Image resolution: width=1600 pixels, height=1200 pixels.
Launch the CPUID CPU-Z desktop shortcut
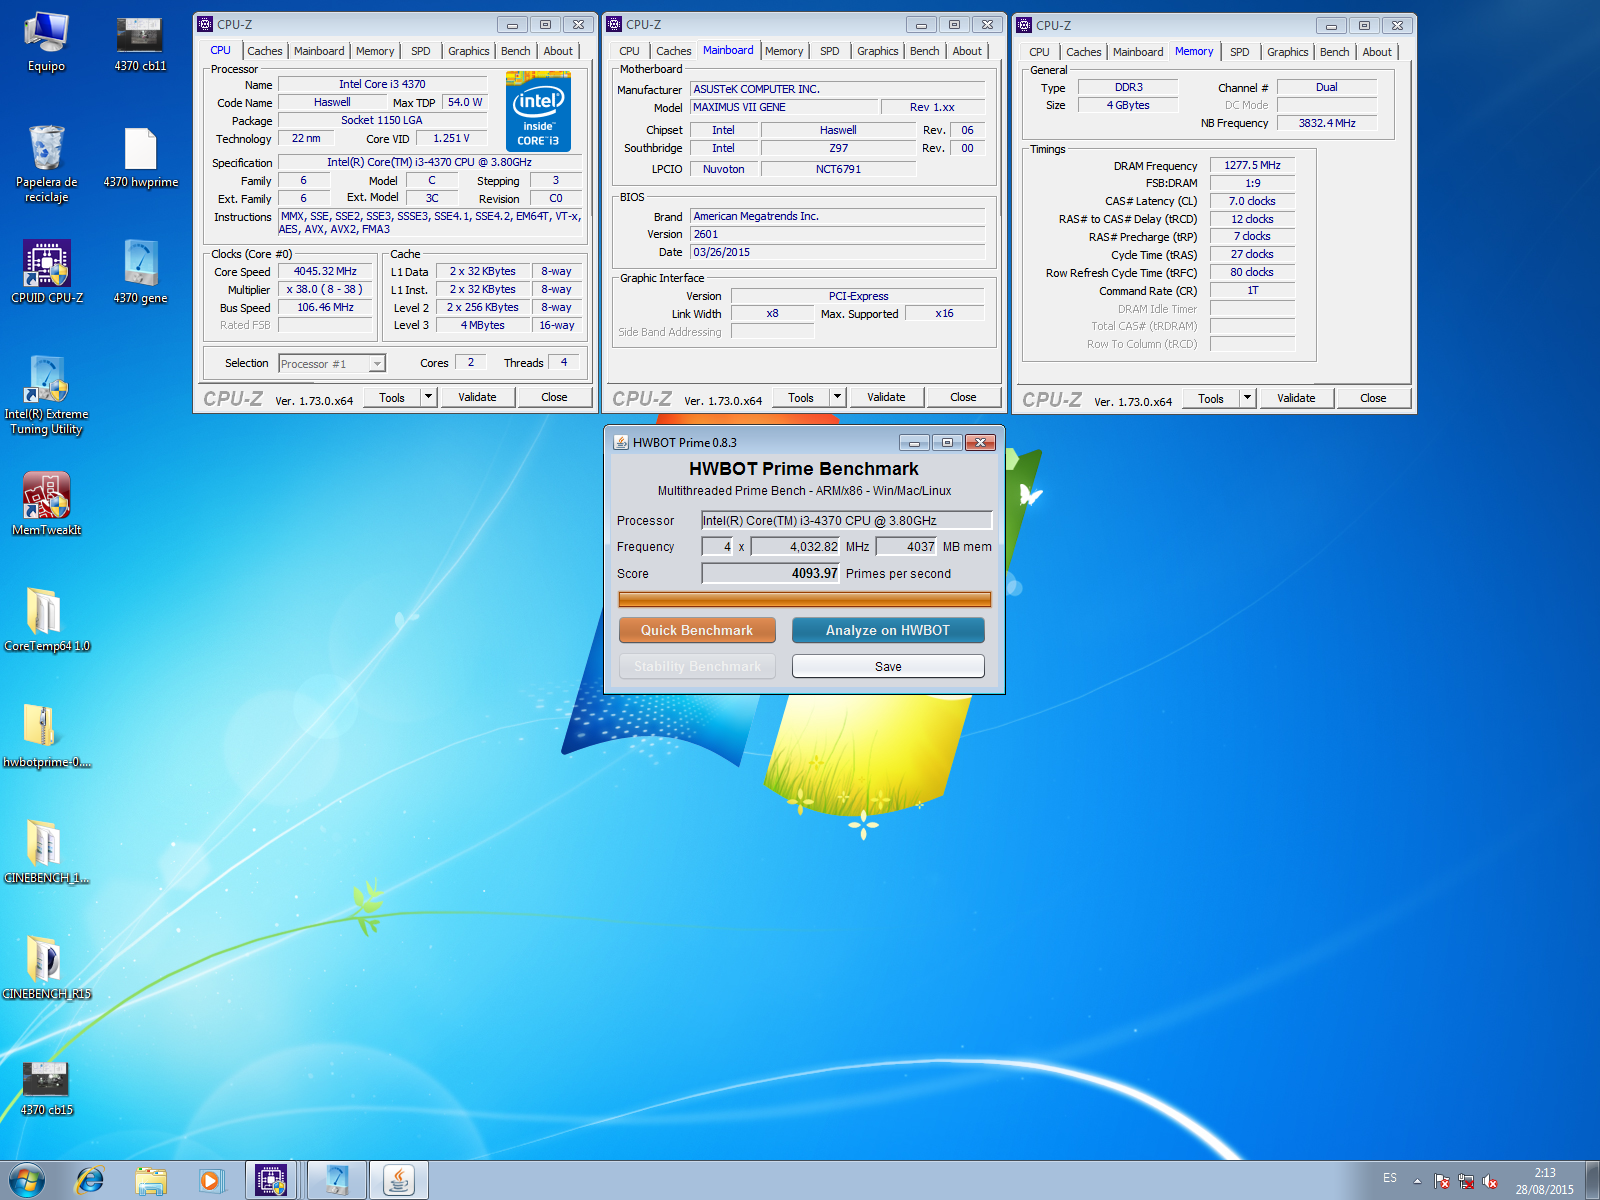(46, 272)
